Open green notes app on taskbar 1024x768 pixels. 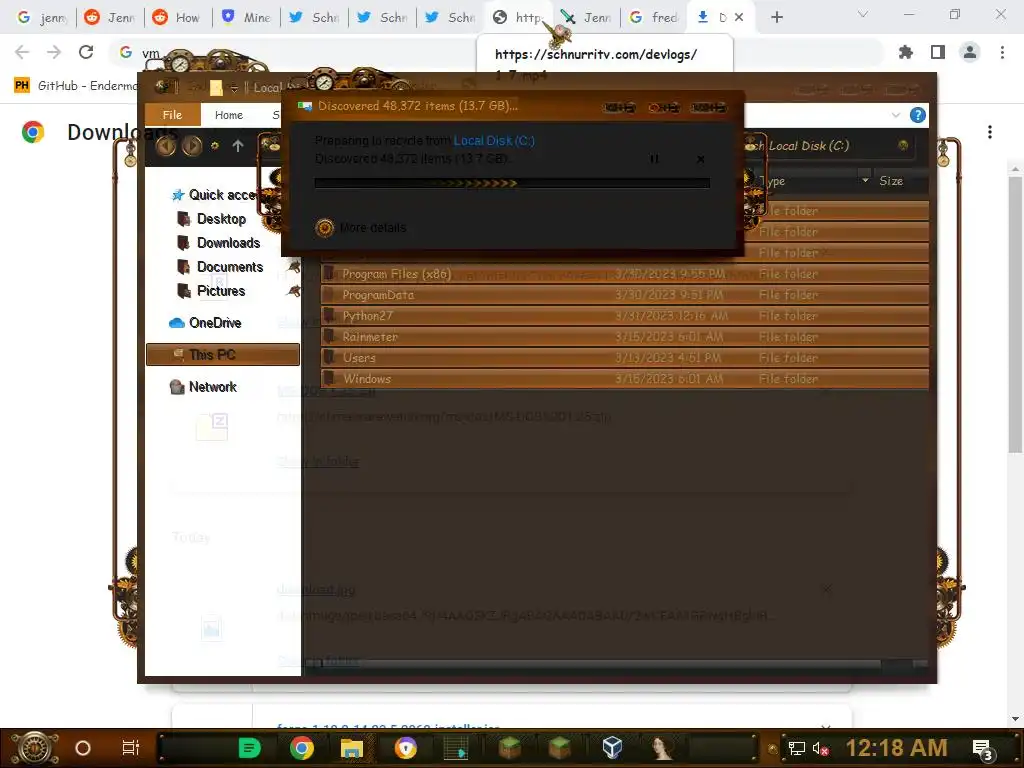coord(249,748)
